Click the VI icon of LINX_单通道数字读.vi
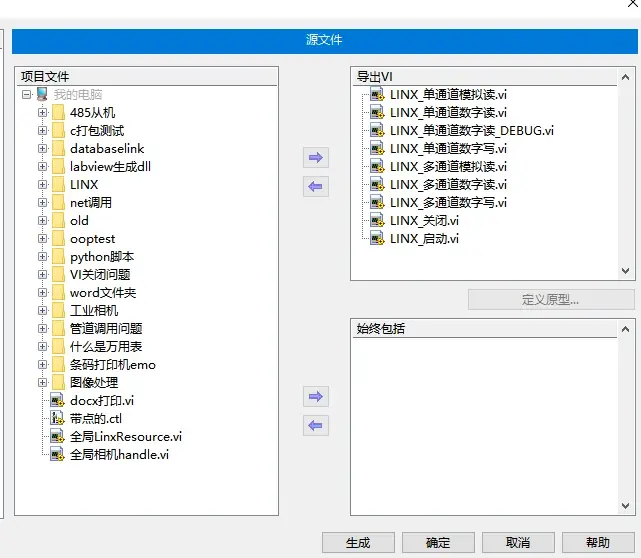Viewport: 641px width, 558px height. (x=377, y=112)
